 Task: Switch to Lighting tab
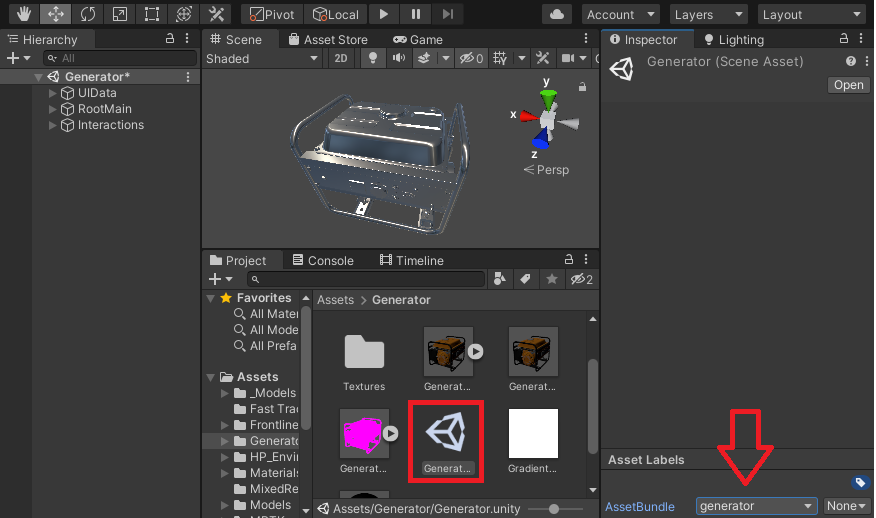(x=734, y=40)
